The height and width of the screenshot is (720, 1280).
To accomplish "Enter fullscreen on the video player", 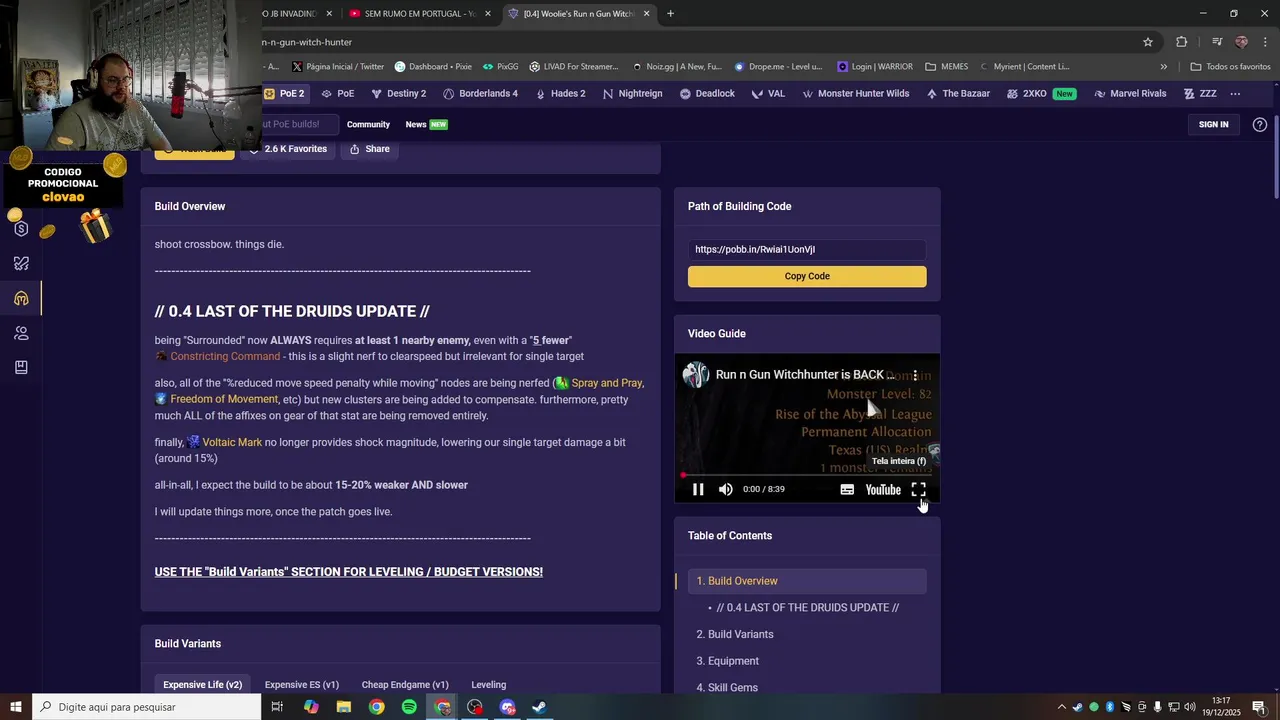I will pyautogui.click(x=918, y=489).
